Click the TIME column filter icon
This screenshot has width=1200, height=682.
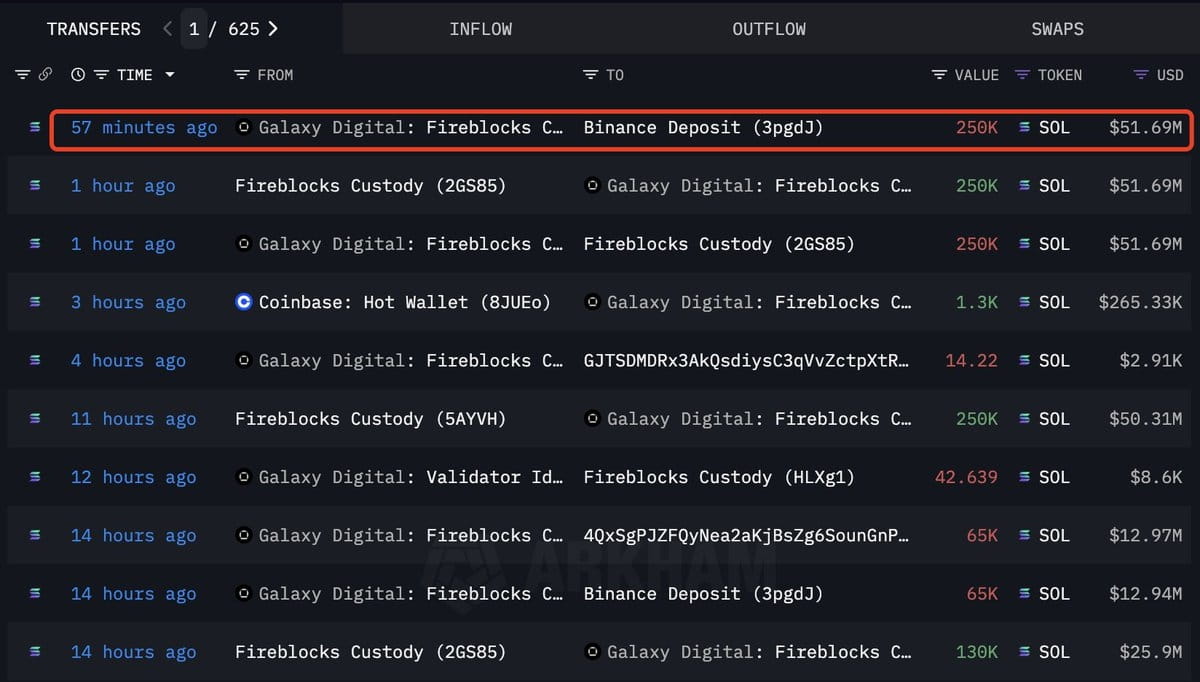[x=101, y=75]
